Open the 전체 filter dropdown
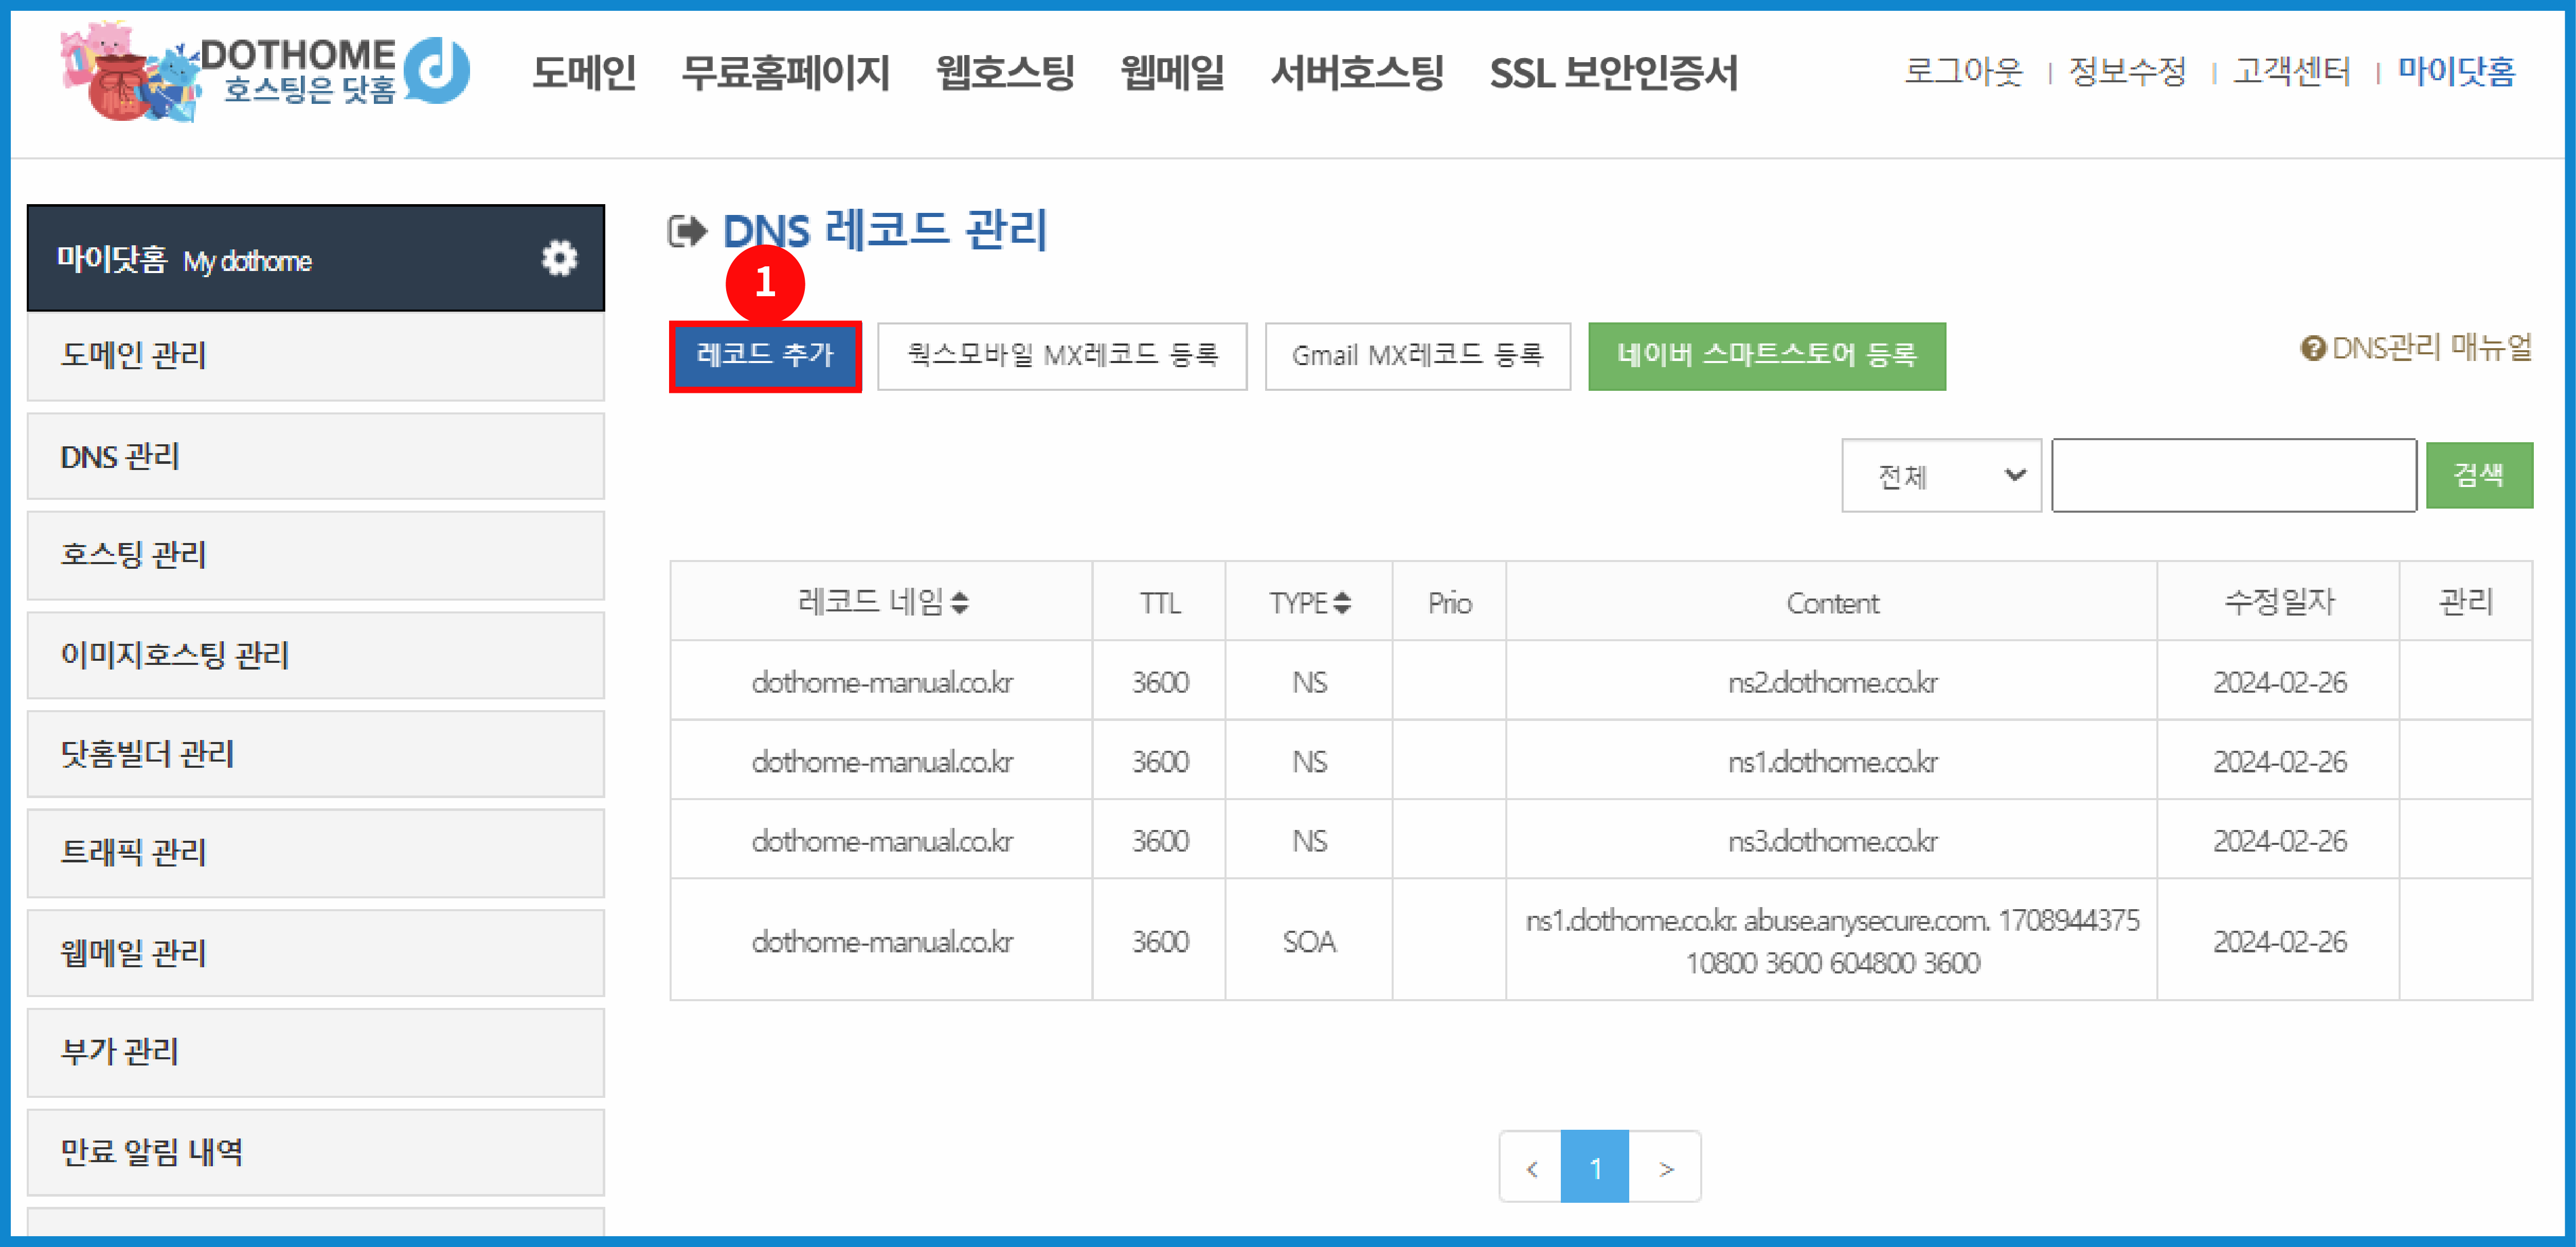The height and width of the screenshot is (1247, 2576). (x=1940, y=475)
